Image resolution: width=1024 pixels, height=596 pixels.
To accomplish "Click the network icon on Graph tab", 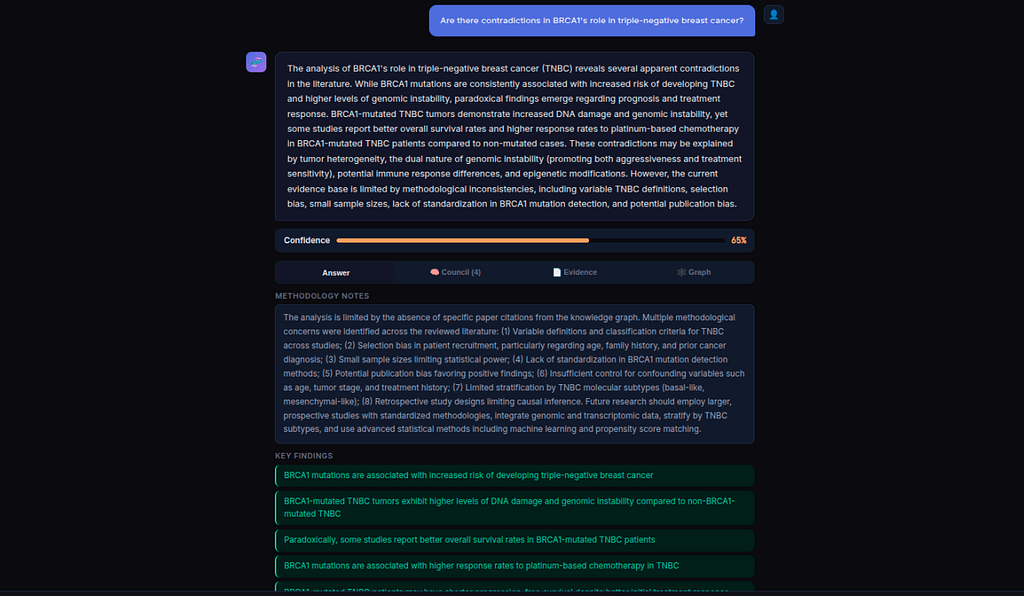I will (681, 272).
